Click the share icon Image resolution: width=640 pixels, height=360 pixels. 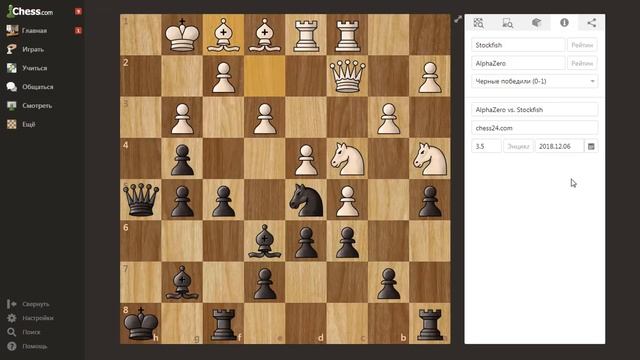591,23
